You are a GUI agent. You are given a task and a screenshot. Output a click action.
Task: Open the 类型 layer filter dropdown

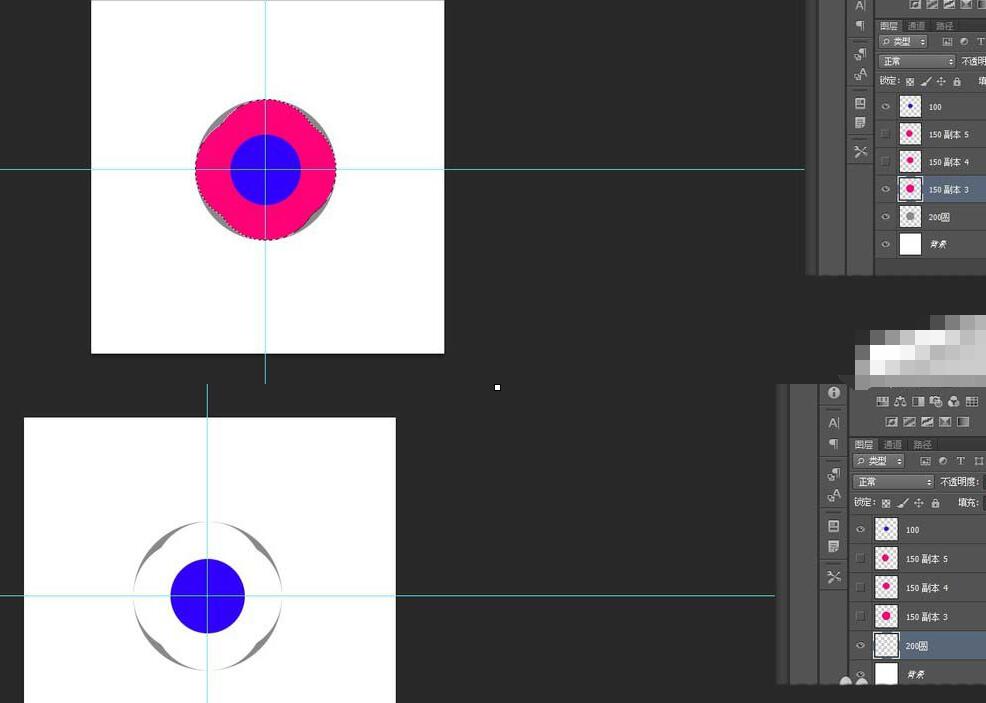880,460
